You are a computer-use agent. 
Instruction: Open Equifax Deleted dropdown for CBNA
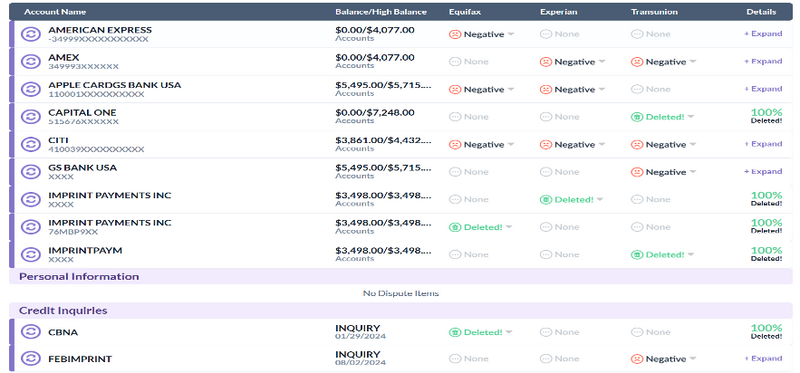click(509, 332)
